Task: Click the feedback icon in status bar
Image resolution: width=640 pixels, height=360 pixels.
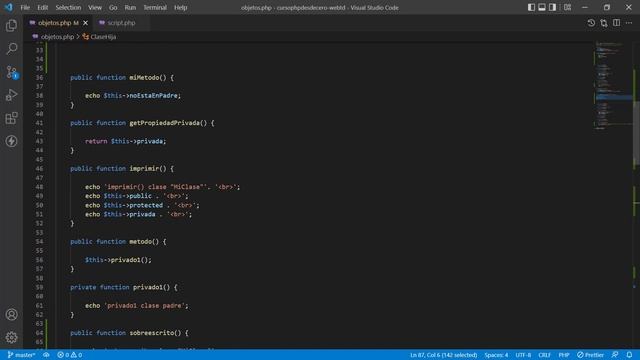Action: (615, 355)
